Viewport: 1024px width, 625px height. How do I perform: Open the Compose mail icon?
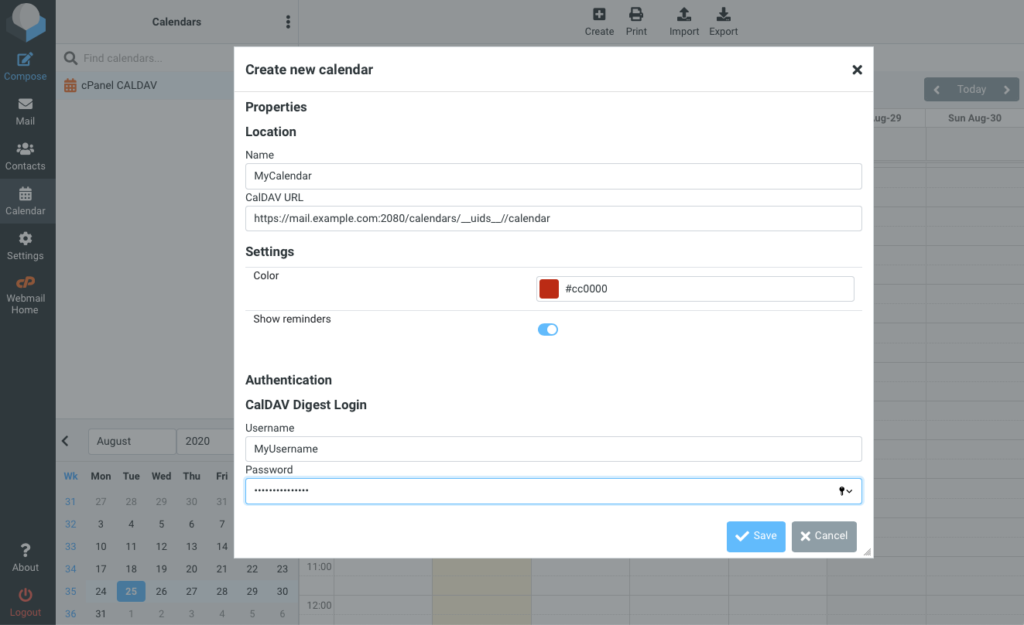[x=25, y=60]
